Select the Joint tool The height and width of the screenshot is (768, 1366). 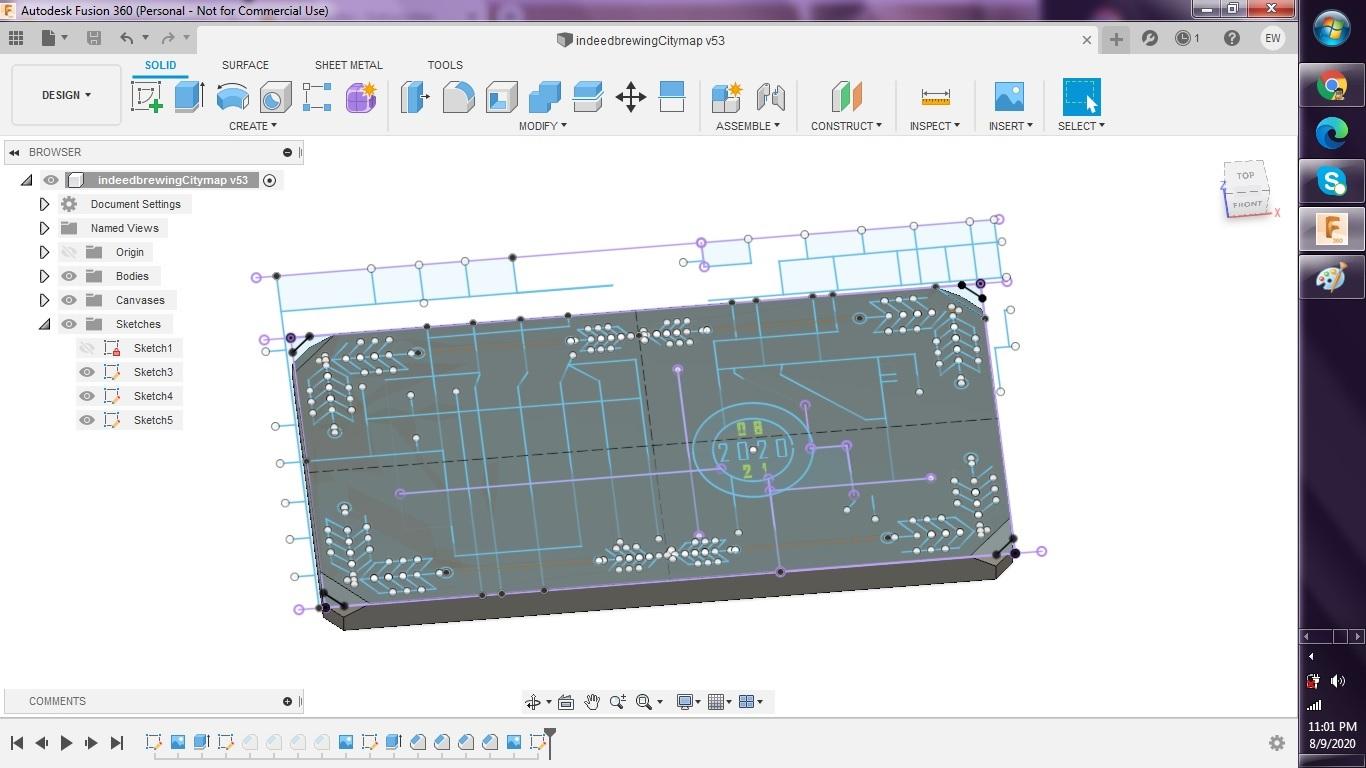770,97
